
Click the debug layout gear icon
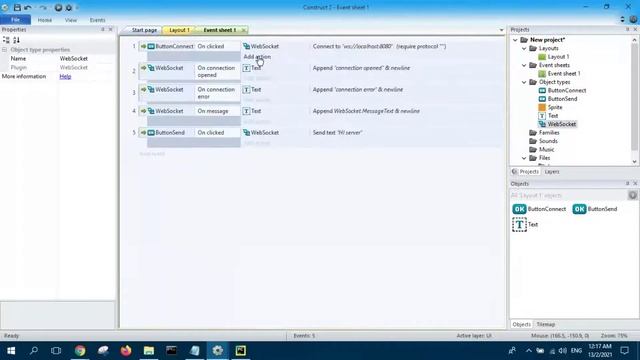coord(69,7)
